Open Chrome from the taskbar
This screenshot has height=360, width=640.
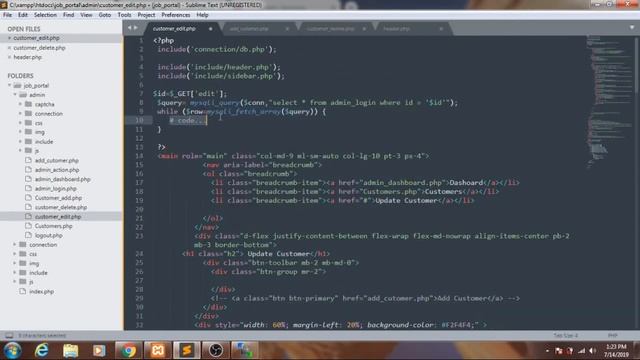(128, 350)
